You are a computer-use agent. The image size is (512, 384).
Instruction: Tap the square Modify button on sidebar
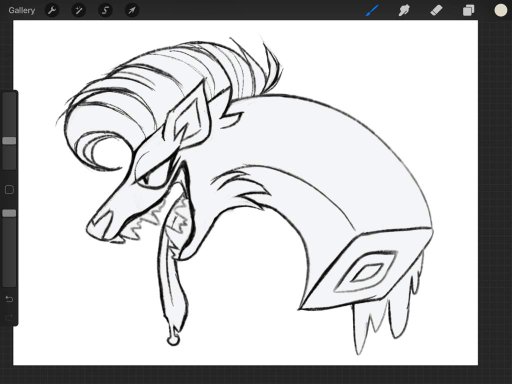tap(9, 190)
